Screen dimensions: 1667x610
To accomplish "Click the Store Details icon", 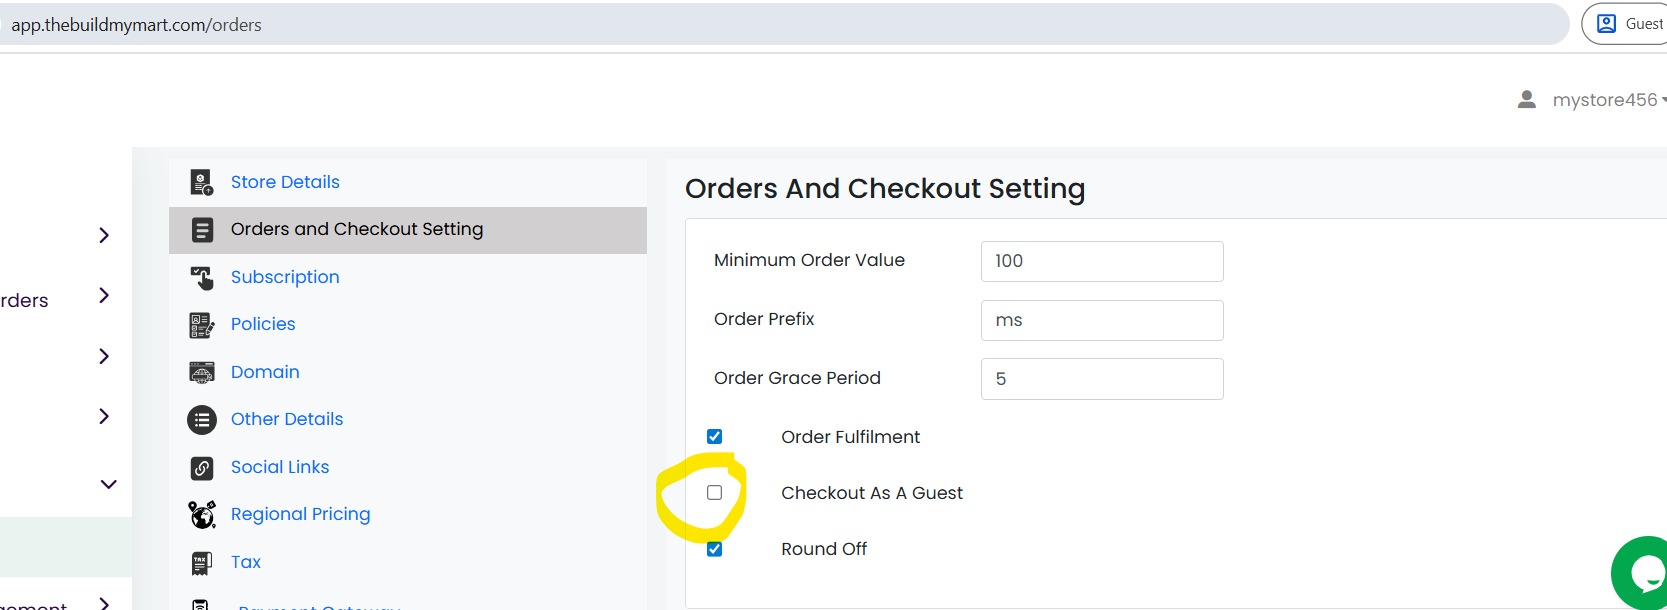I will coord(202,182).
